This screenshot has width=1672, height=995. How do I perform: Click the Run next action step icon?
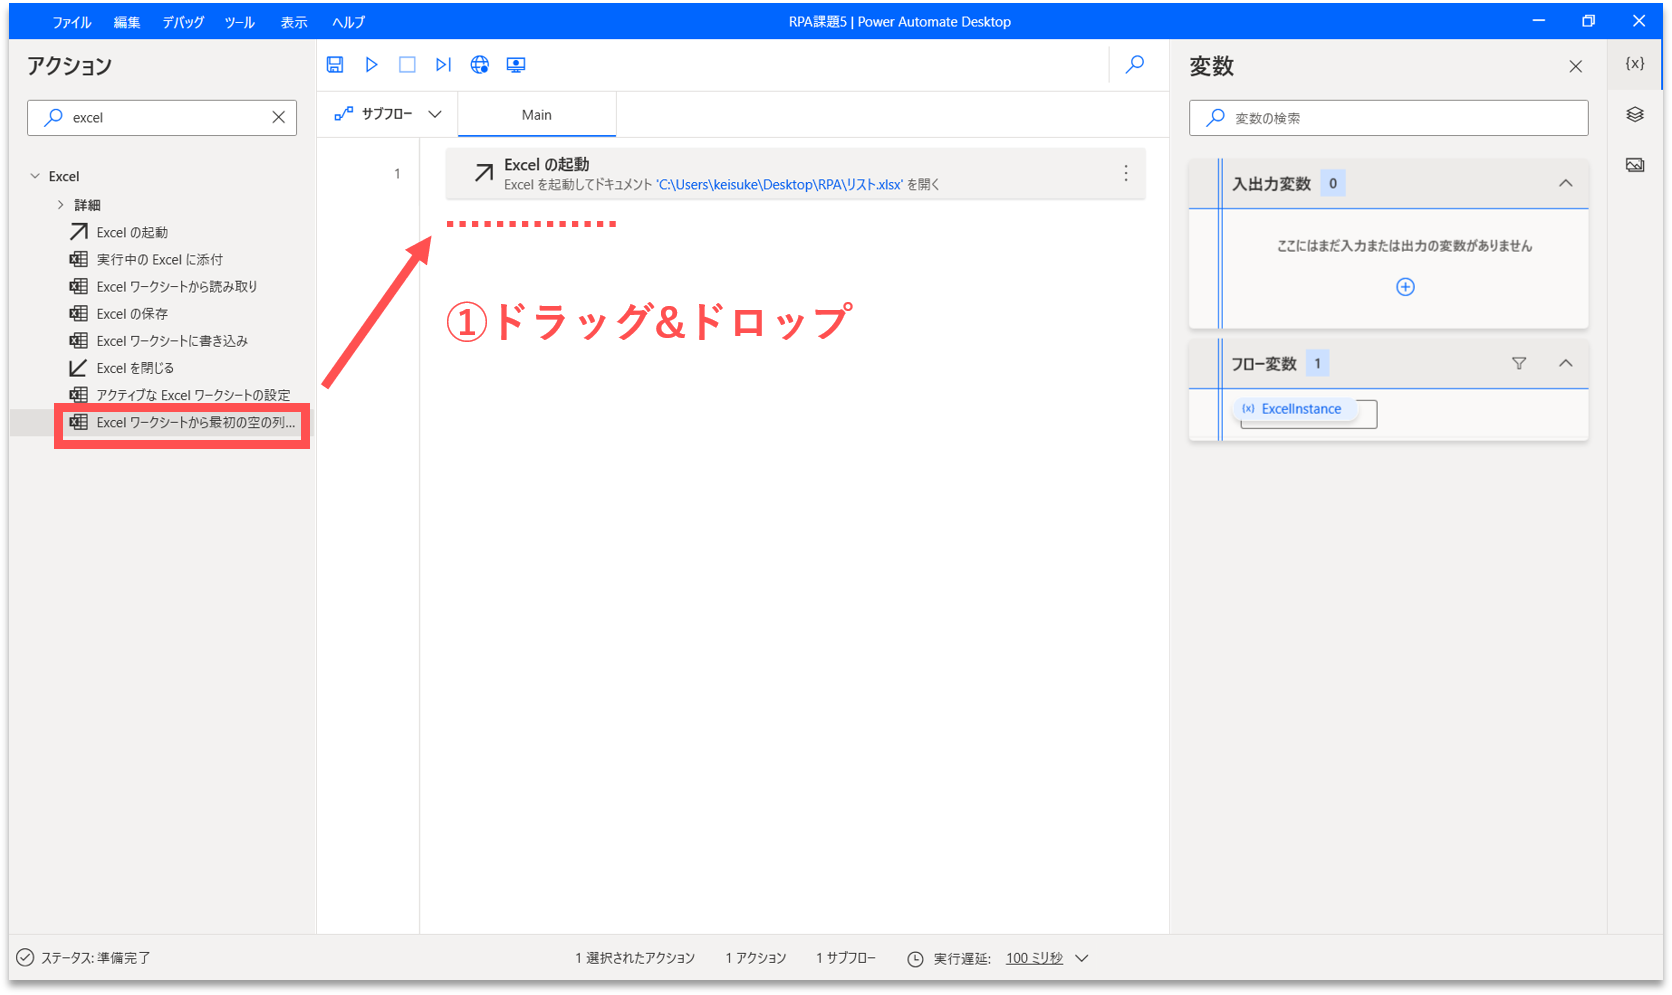click(x=443, y=65)
